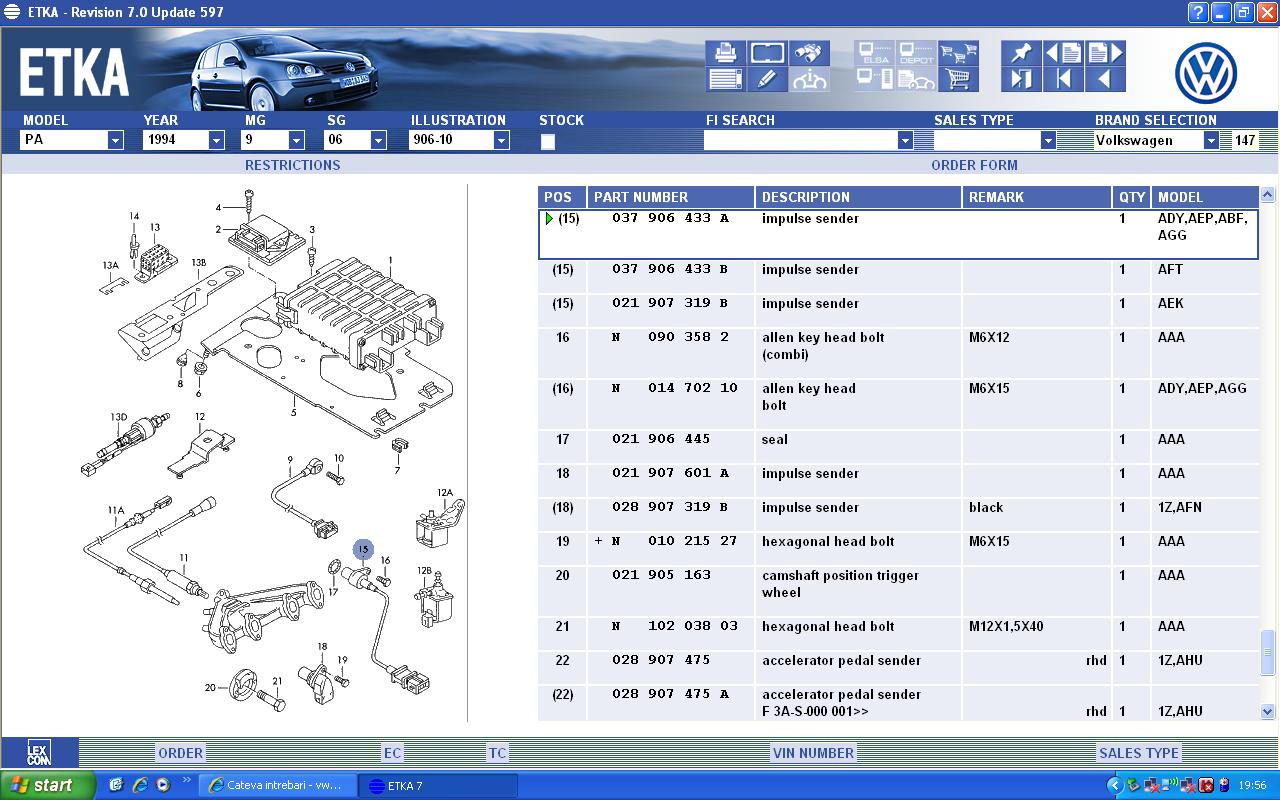The height and width of the screenshot is (800, 1280).
Task: Click the parts list scroll-down arrow
Action: [x=1268, y=711]
